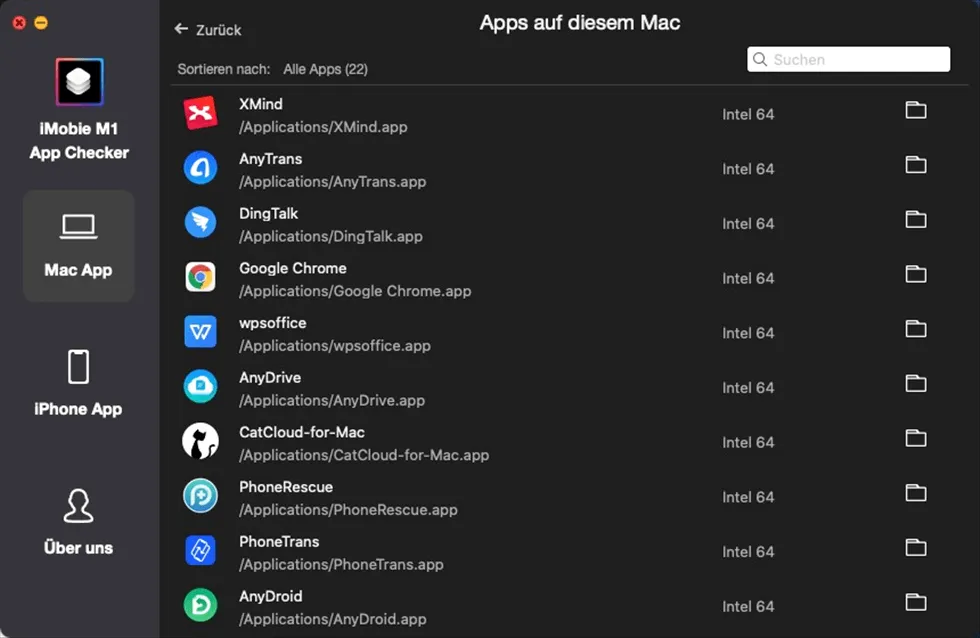The width and height of the screenshot is (980, 638).
Task: Go back using the Zurück button
Action: (207, 30)
